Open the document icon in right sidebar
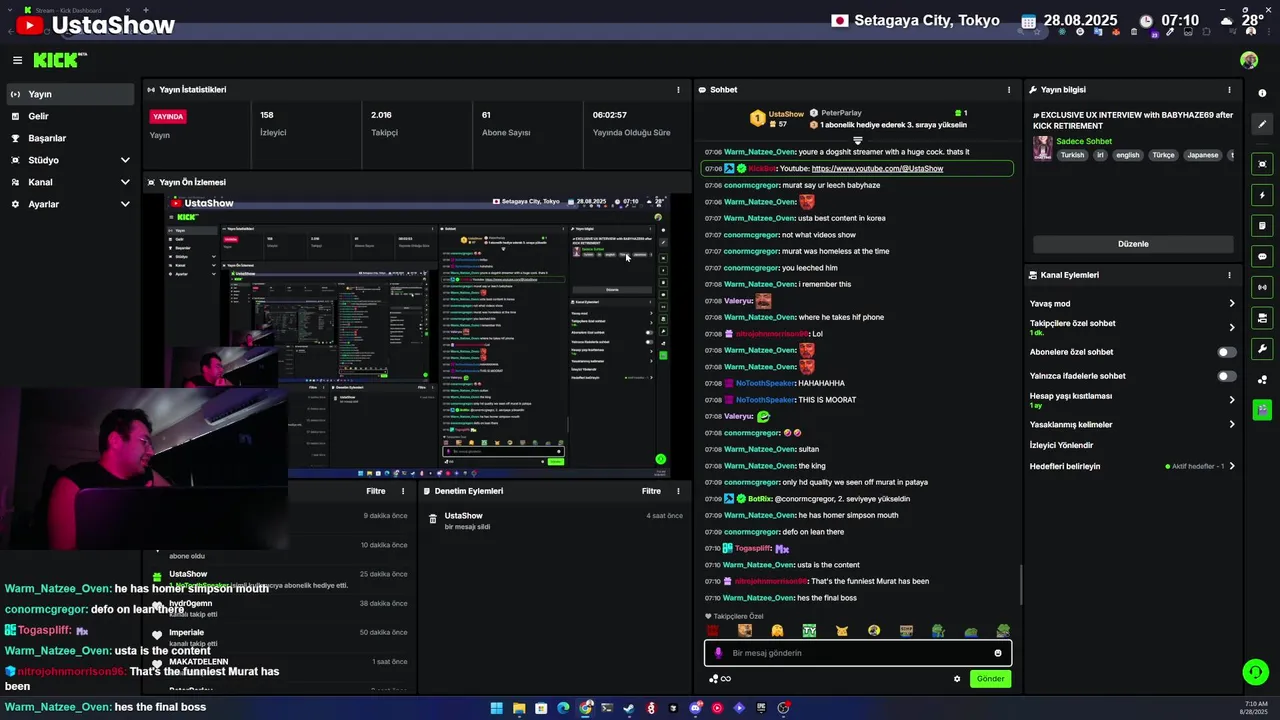The image size is (1280, 720). coord(1262,226)
